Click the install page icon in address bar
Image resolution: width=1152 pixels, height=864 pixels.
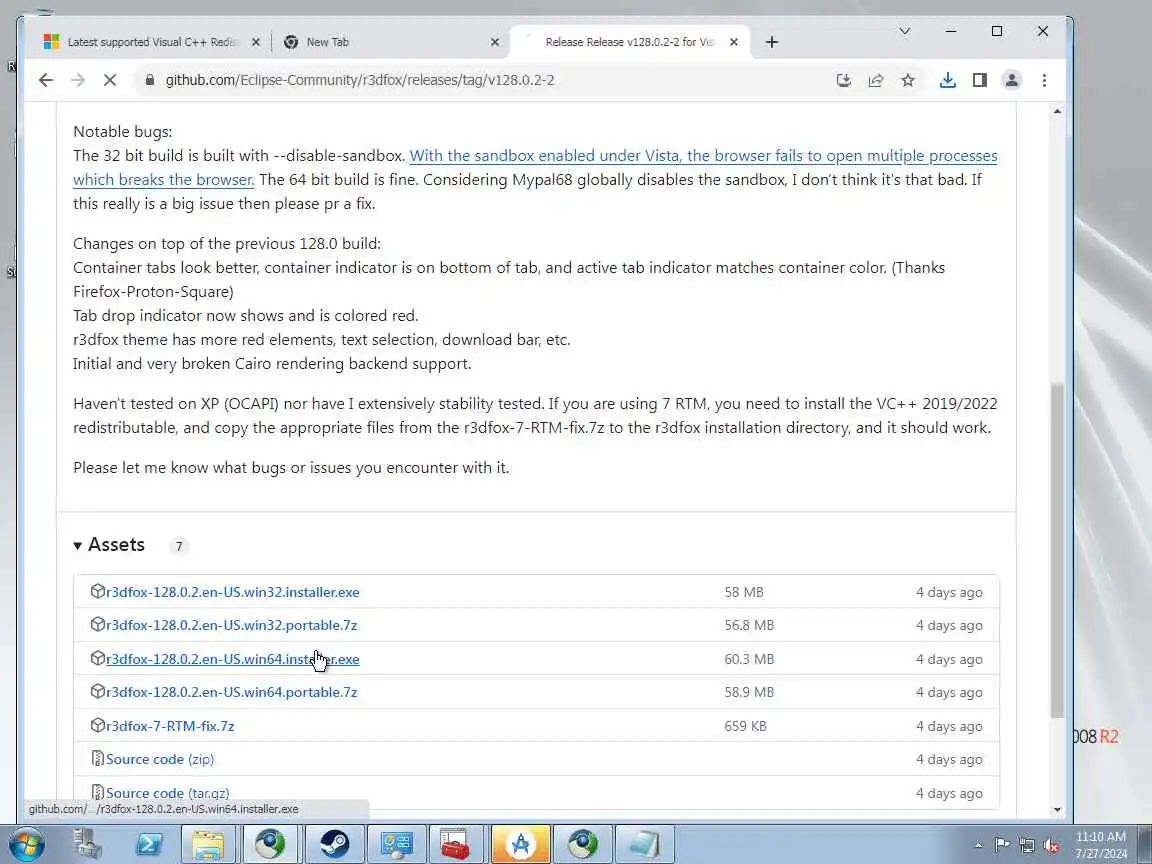843,80
